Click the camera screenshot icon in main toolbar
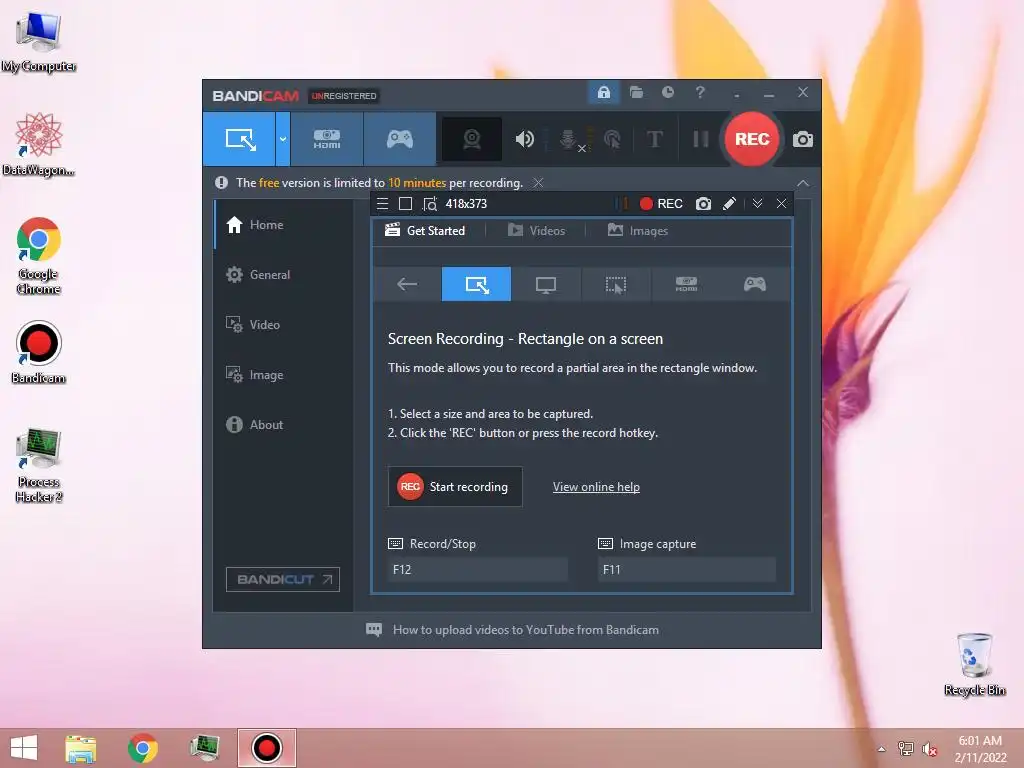 click(803, 139)
